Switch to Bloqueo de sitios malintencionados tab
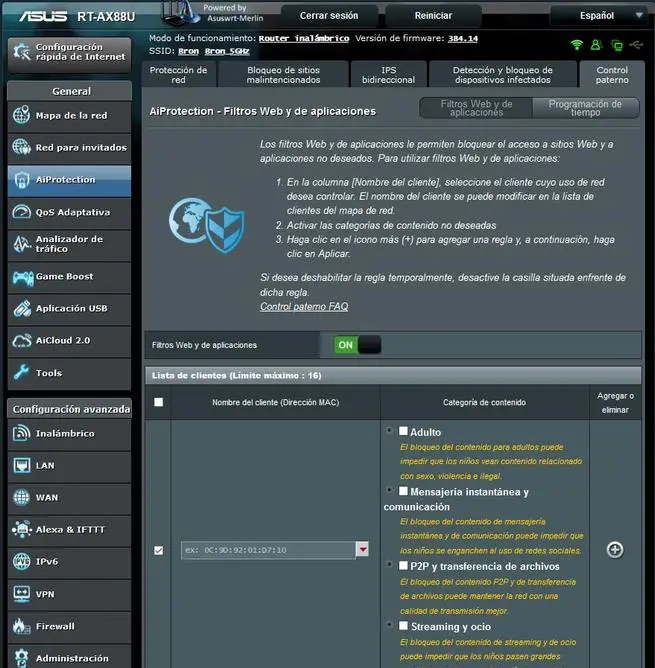This screenshot has width=655, height=668. [283, 75]
